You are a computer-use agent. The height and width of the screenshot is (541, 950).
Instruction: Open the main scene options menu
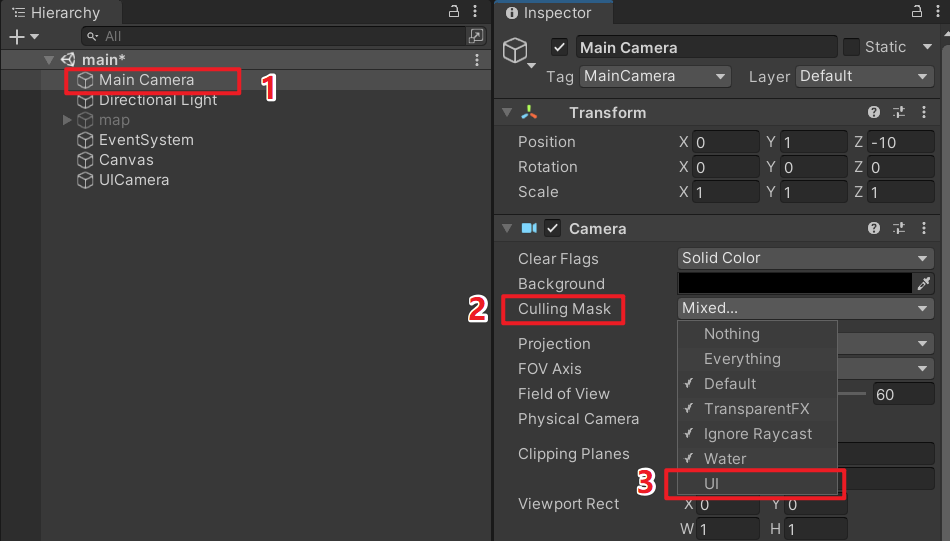coord(477,59)
